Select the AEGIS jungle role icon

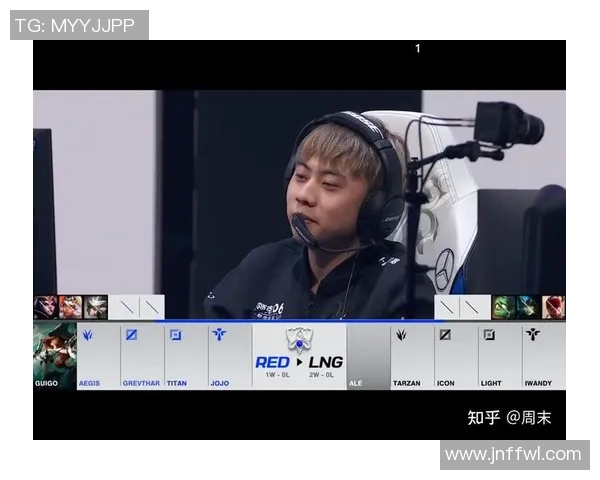88,335
